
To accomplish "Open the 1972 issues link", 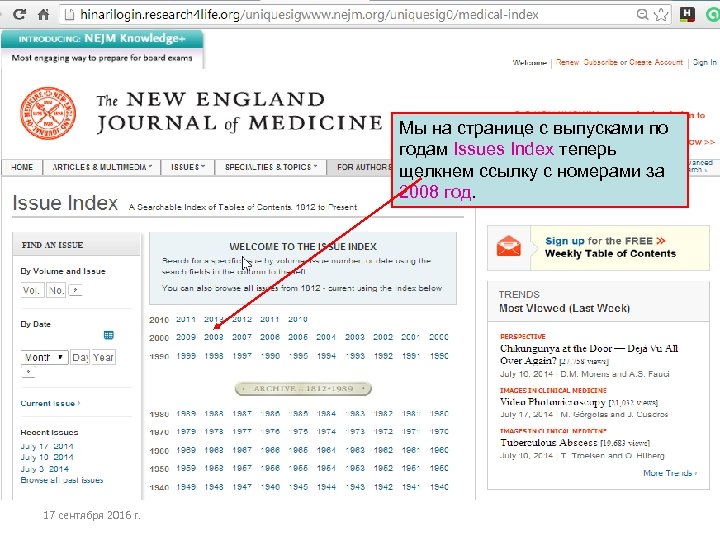I will 383,432.
